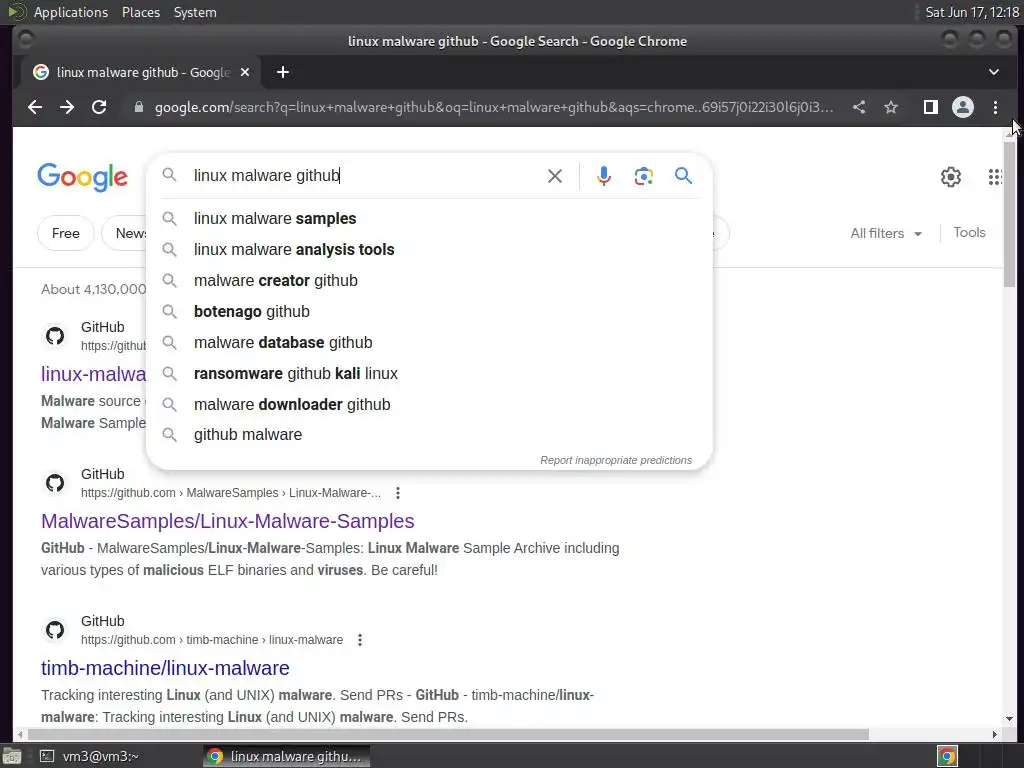Open options for MalwareSamples result
This screenshot has width=1024, height=768.
pos(398,493)
